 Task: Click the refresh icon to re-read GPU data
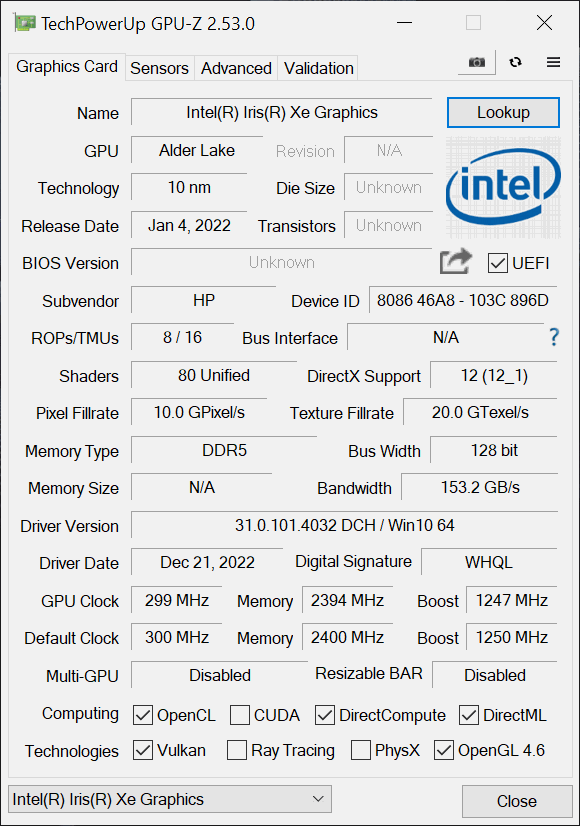coord(515,62)
